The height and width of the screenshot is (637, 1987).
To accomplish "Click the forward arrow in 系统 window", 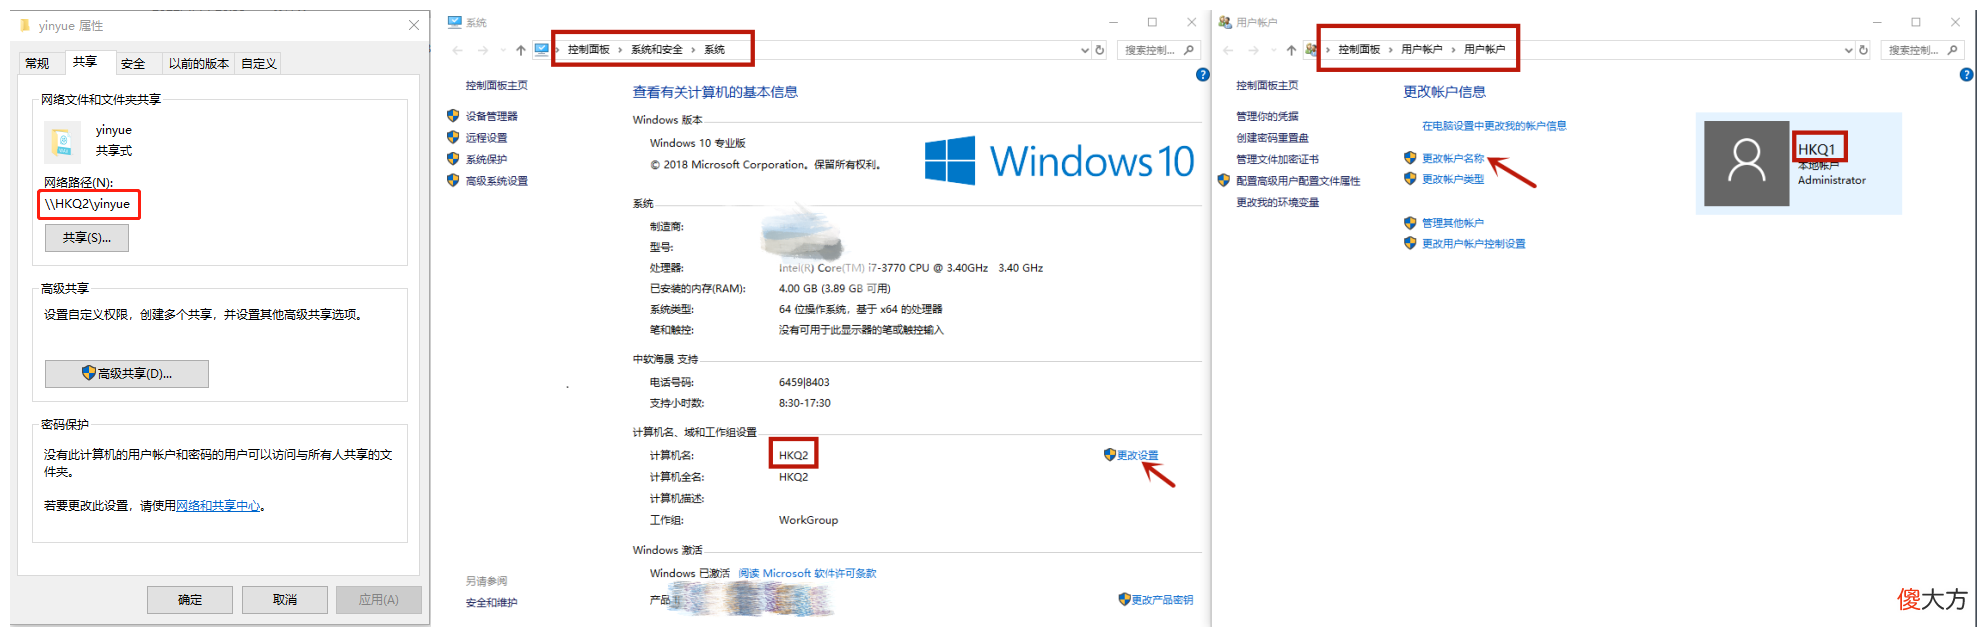I will 483,50.
